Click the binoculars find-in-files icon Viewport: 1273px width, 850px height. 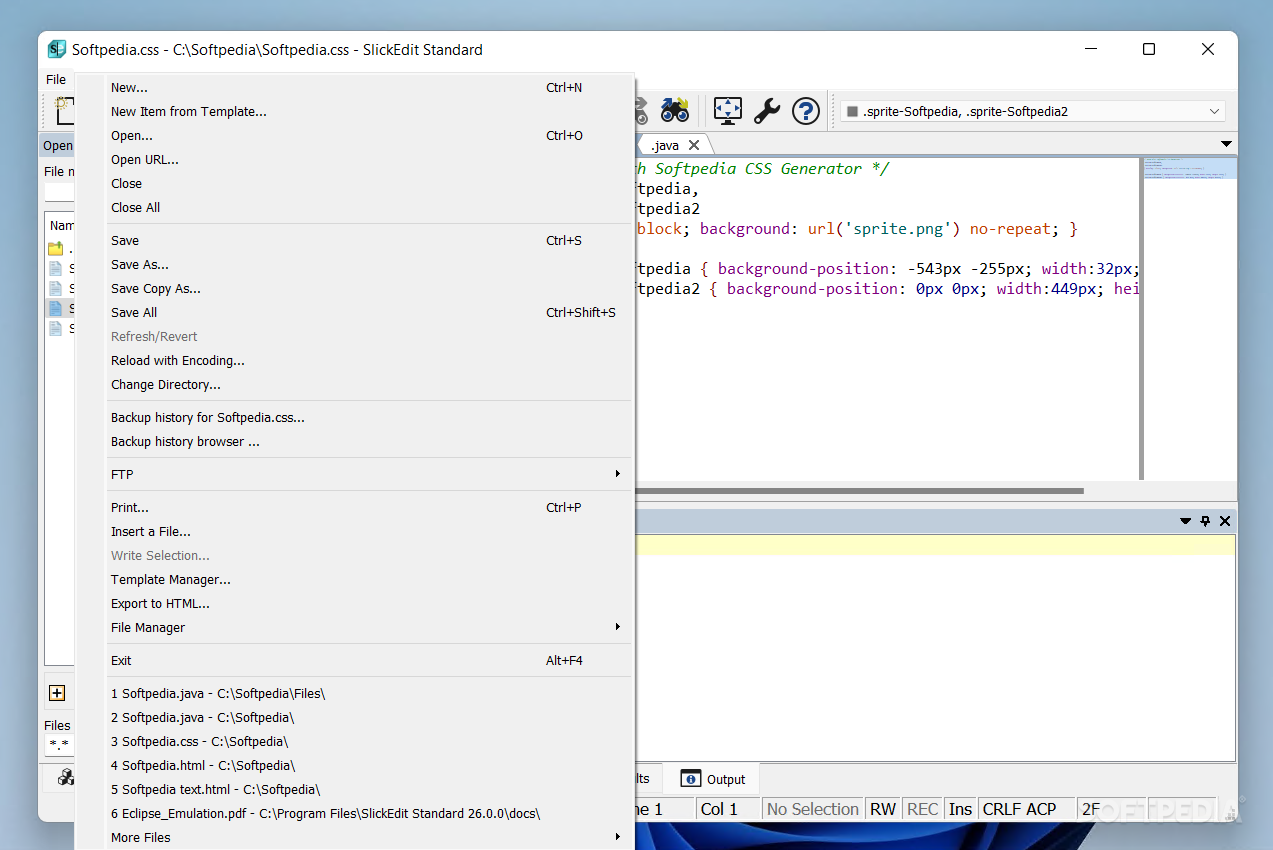coord(674,110)
